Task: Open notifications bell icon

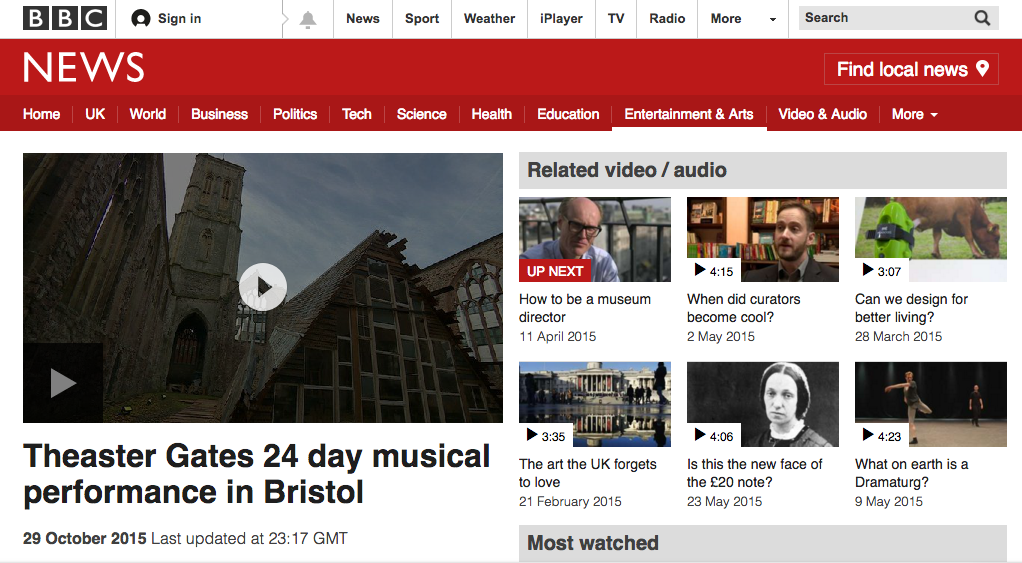Action: coord(308,20)
